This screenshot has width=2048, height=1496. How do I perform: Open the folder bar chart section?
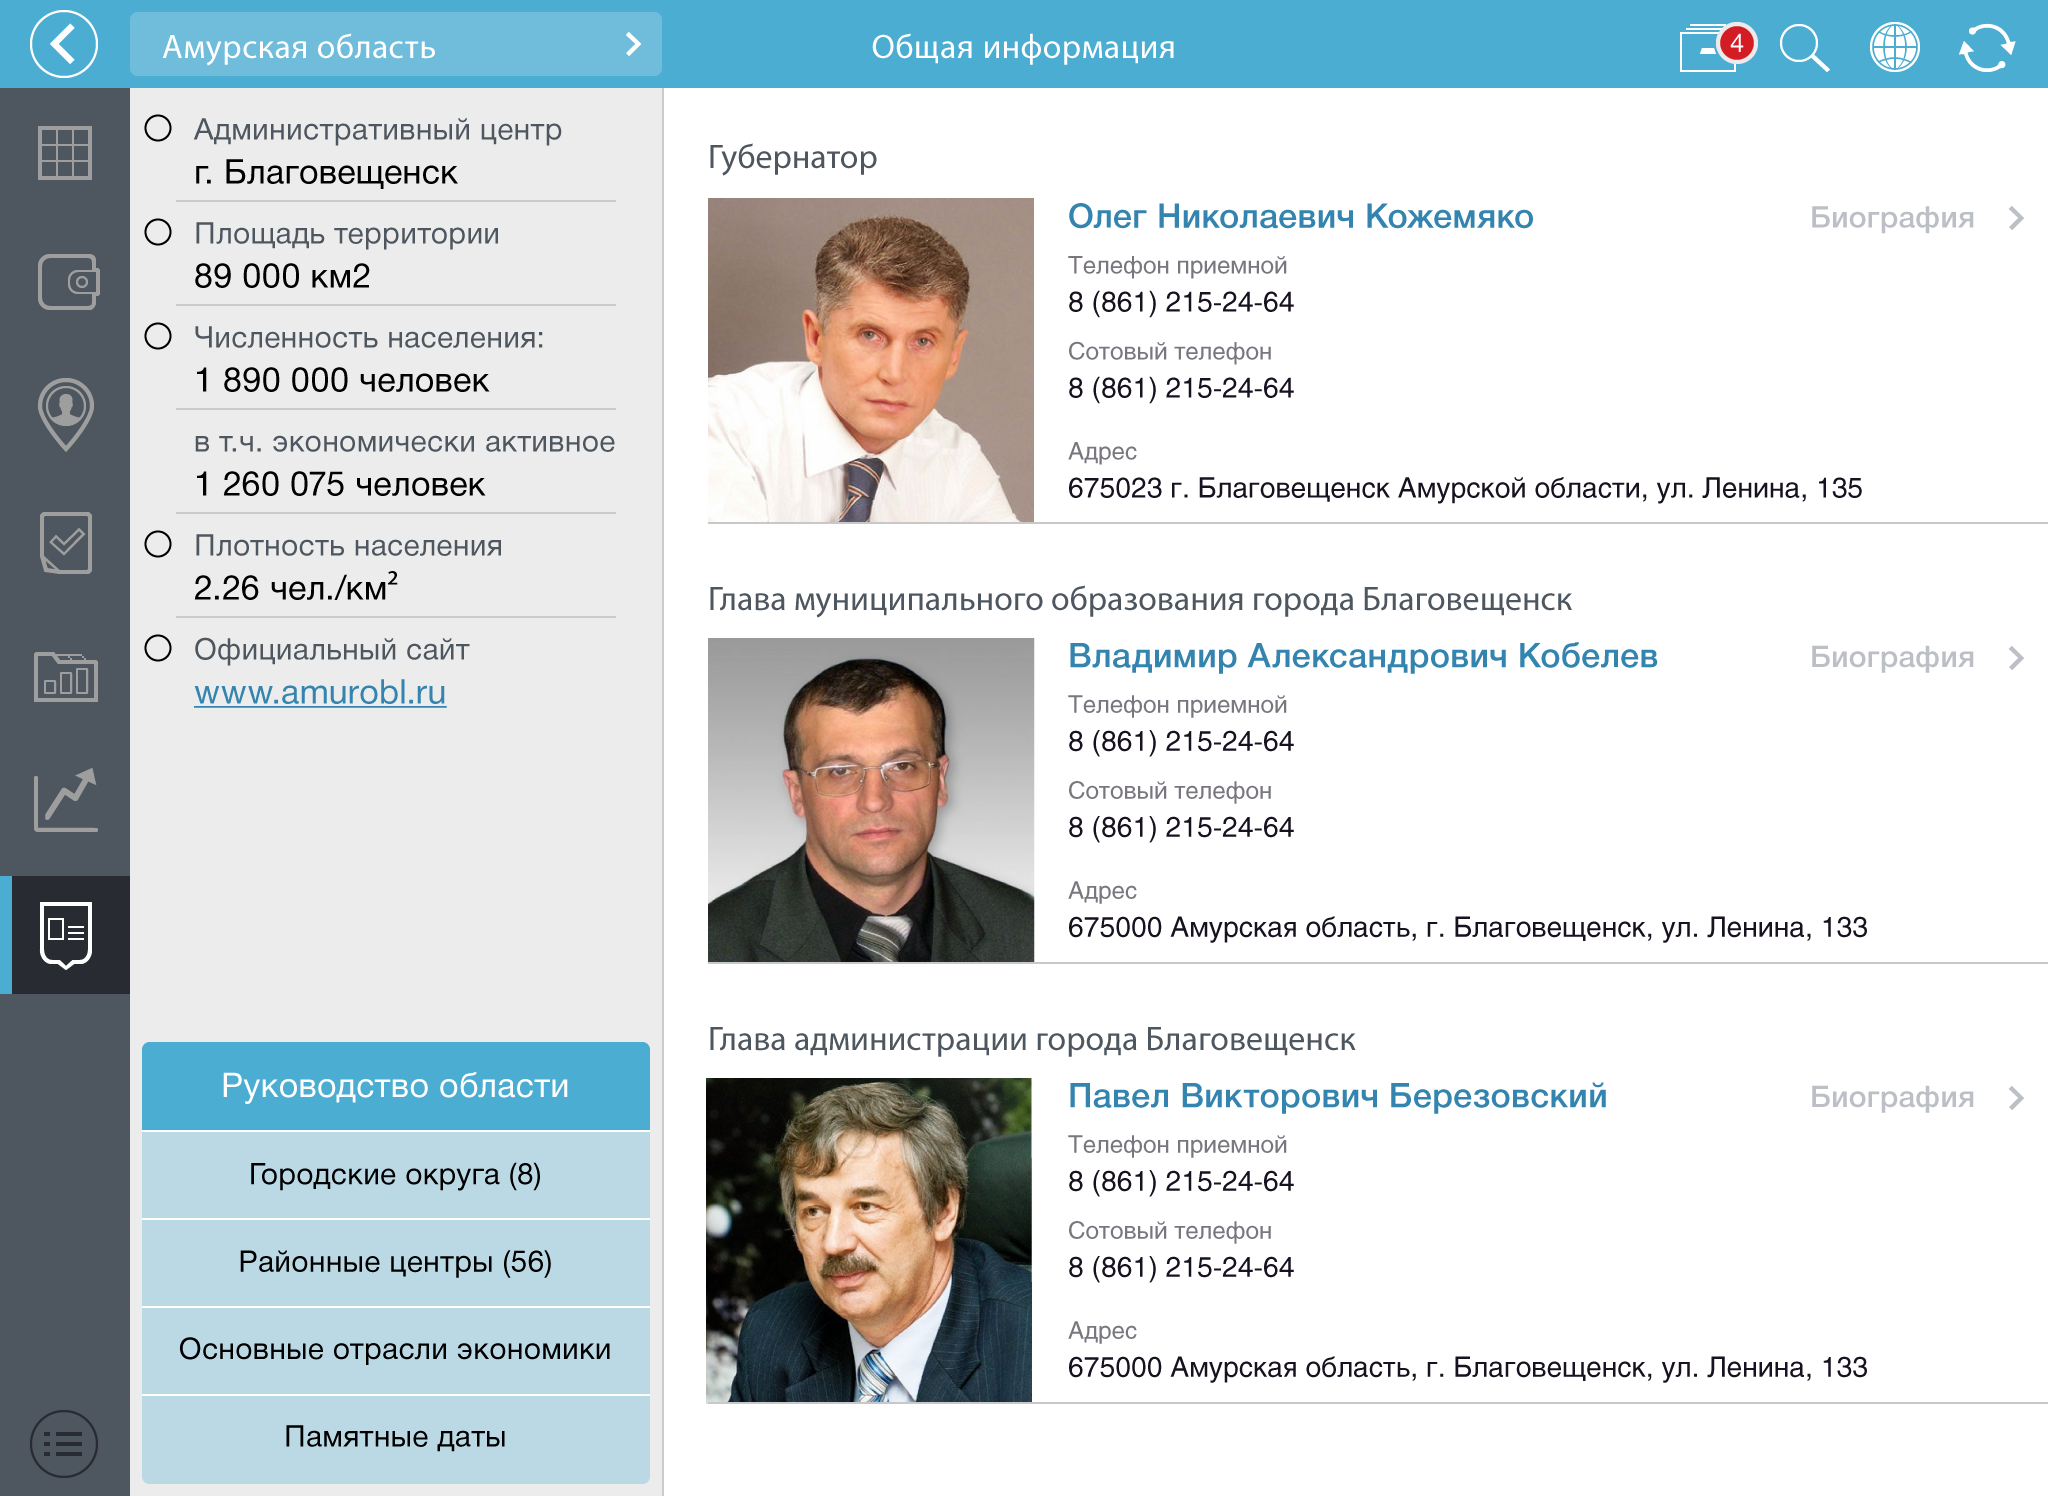(66, 676)
